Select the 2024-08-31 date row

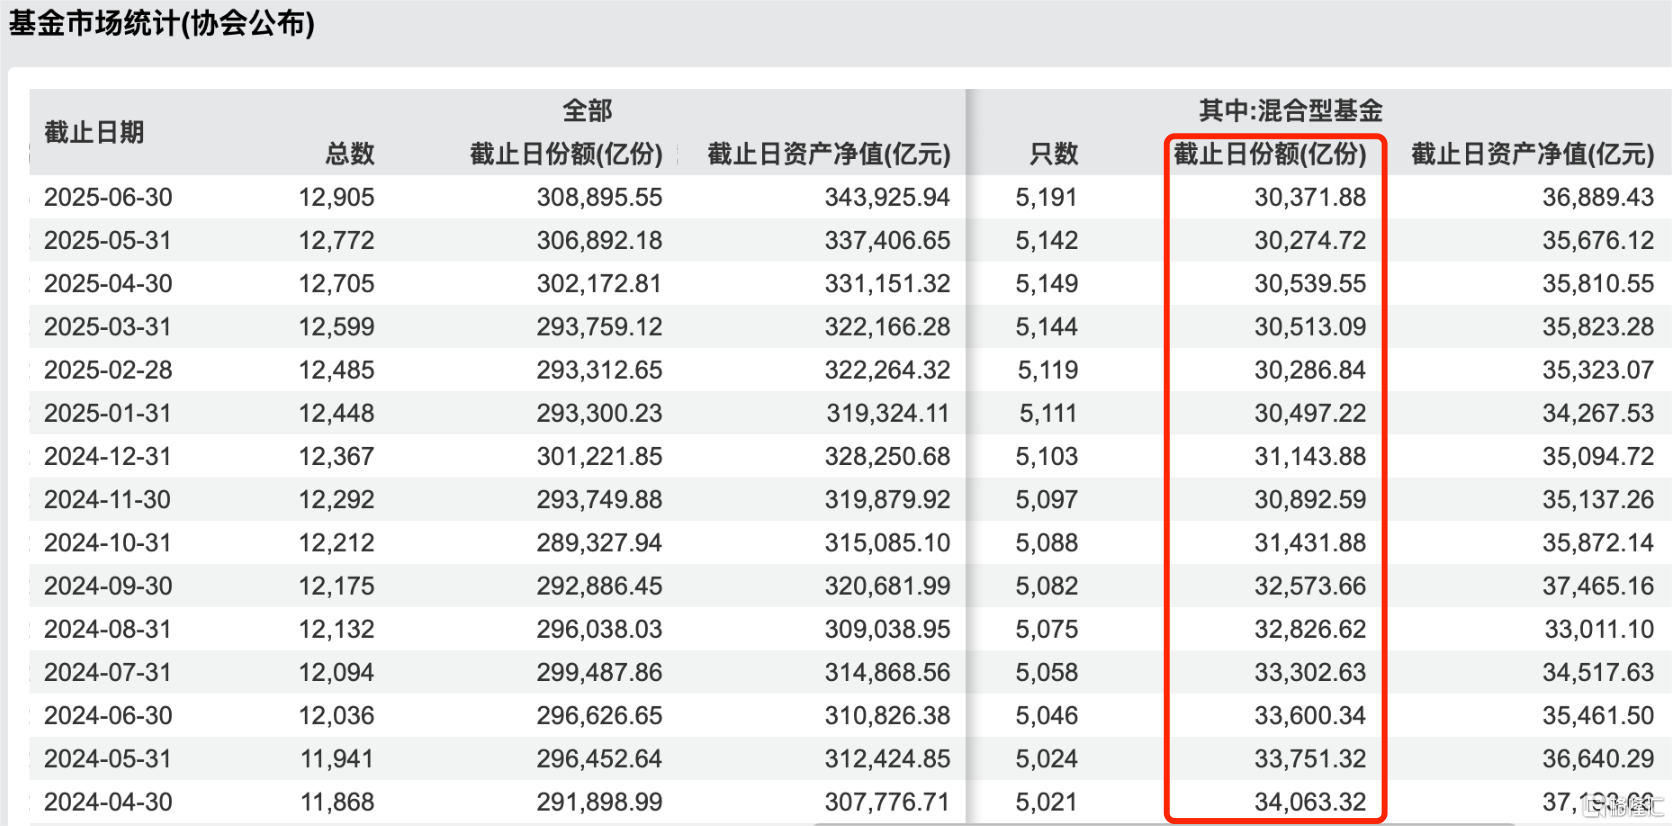click(x=850, y=629)
